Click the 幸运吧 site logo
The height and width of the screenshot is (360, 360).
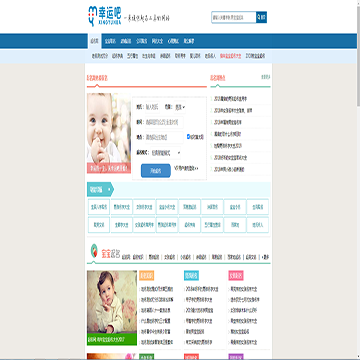click(x=104, y=16)
